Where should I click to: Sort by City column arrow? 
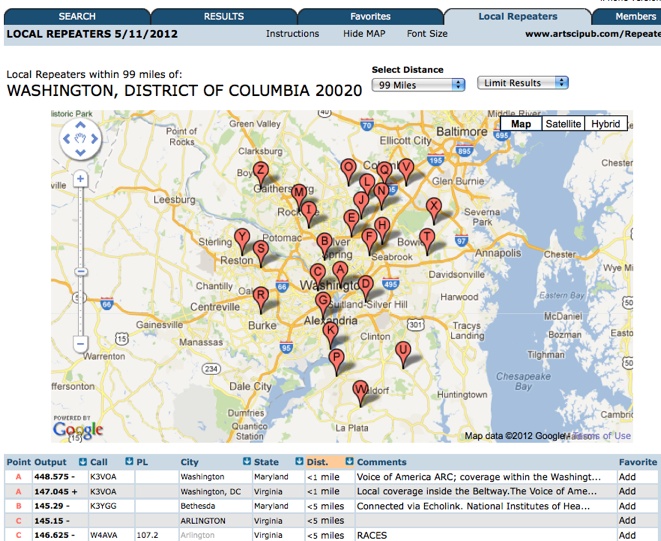[x=247, y=461]
